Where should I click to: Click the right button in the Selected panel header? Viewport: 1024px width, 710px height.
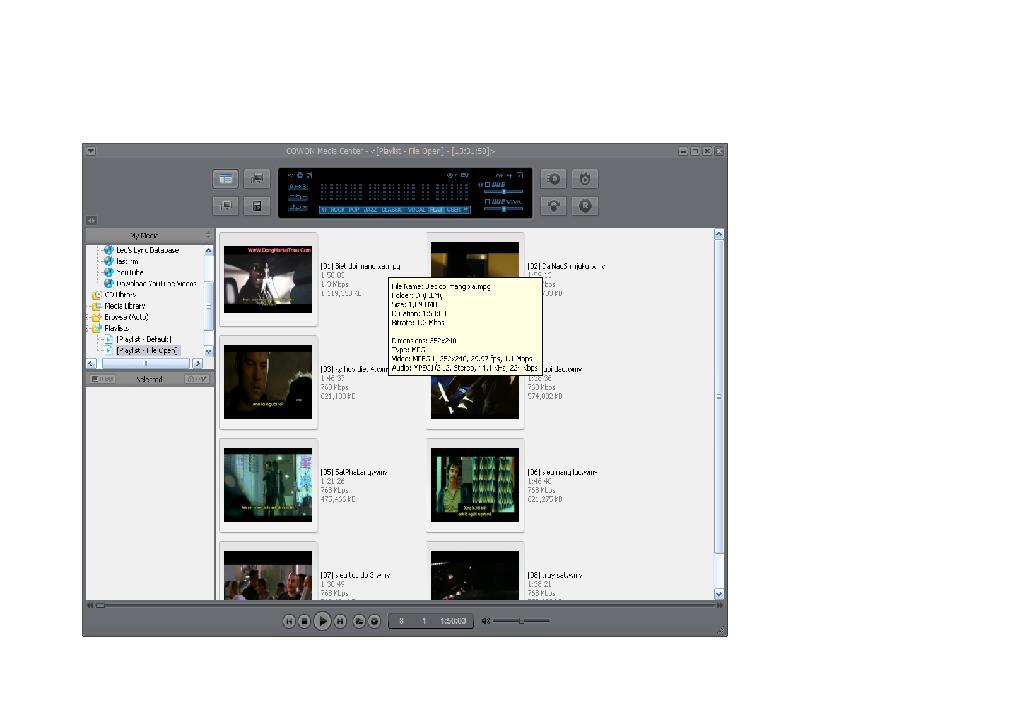(x=197, y=379)
